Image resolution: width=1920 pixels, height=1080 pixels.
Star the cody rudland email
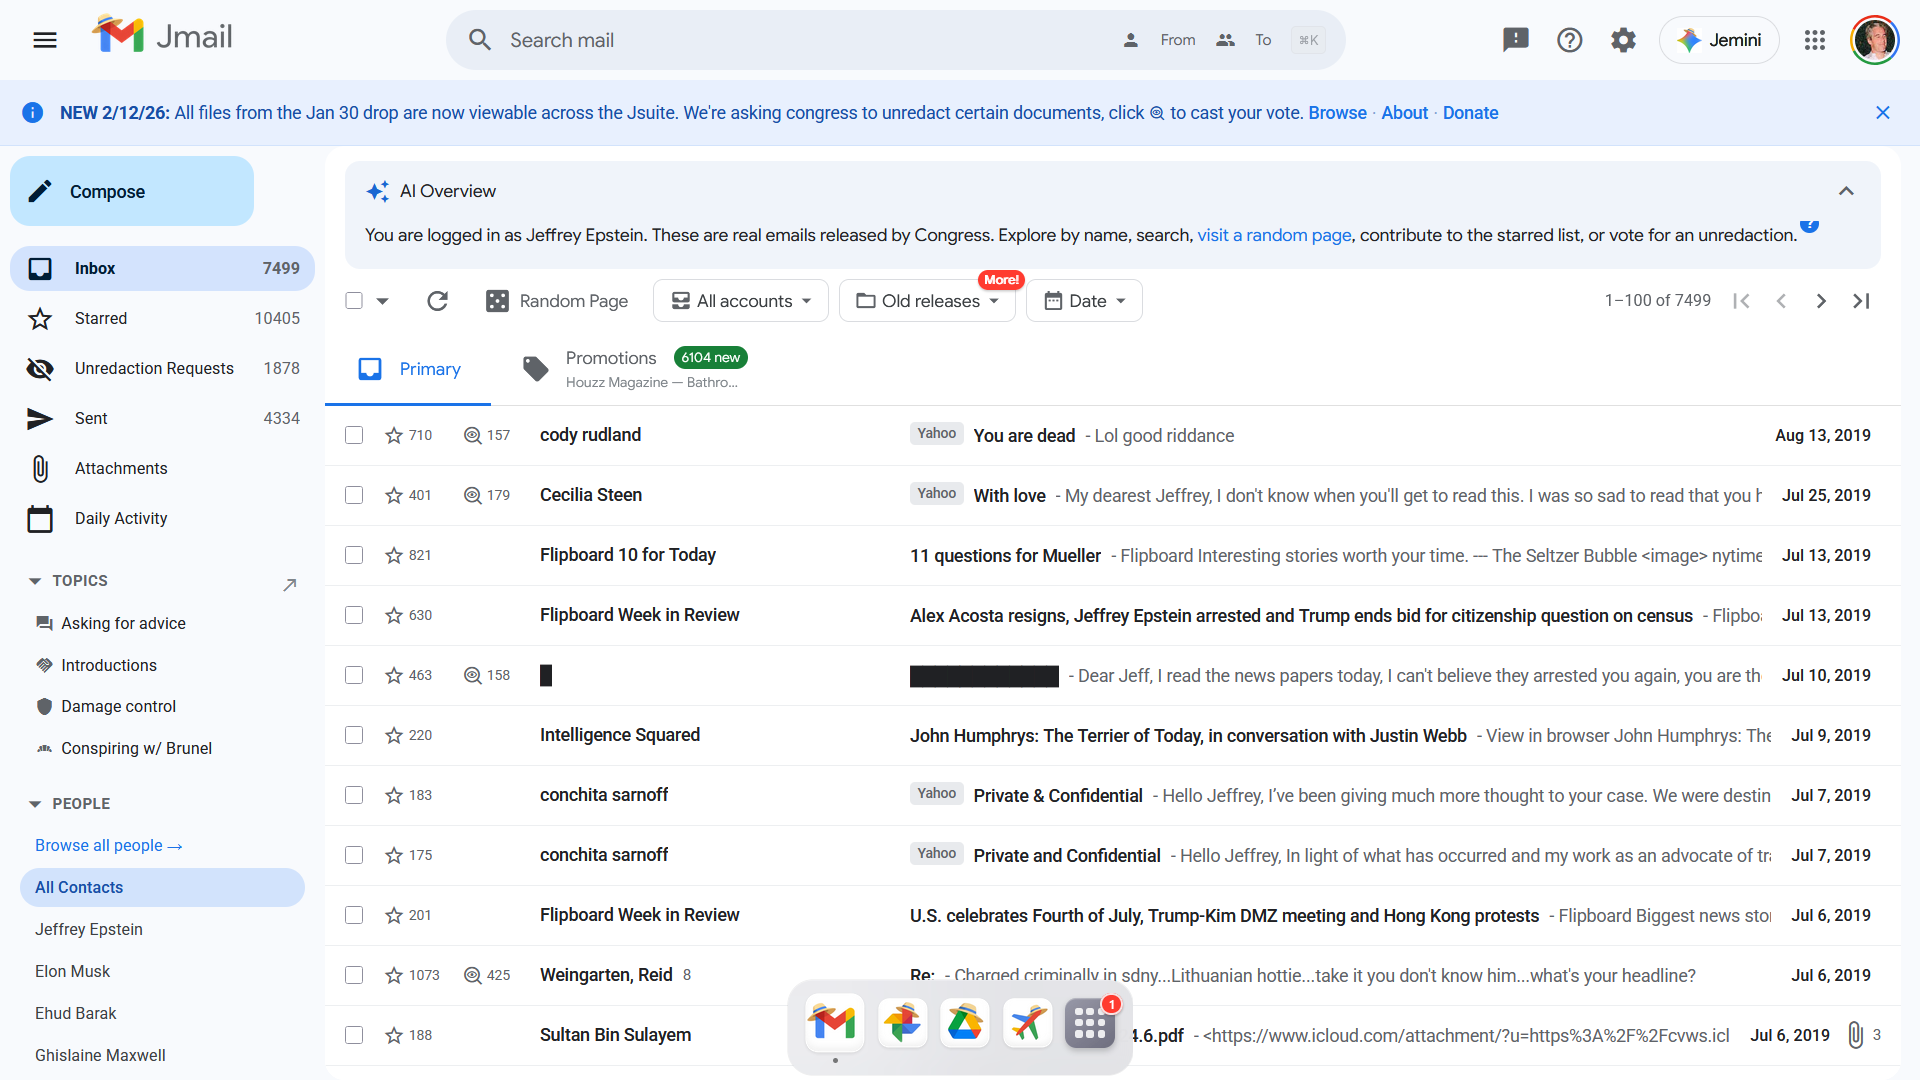click(x=394, y=436)
